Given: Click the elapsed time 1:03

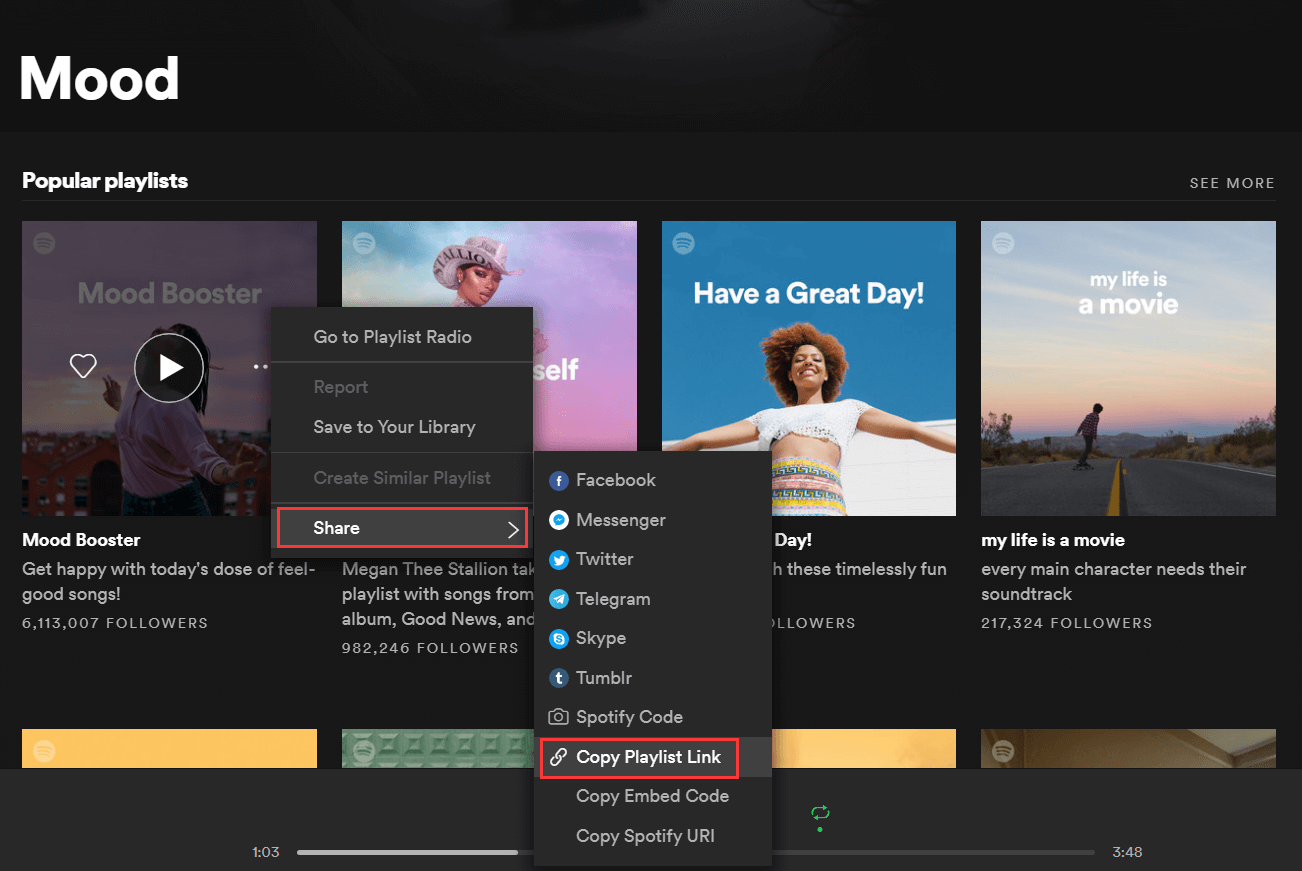Looking at the screenshot, I should [266, 852].
